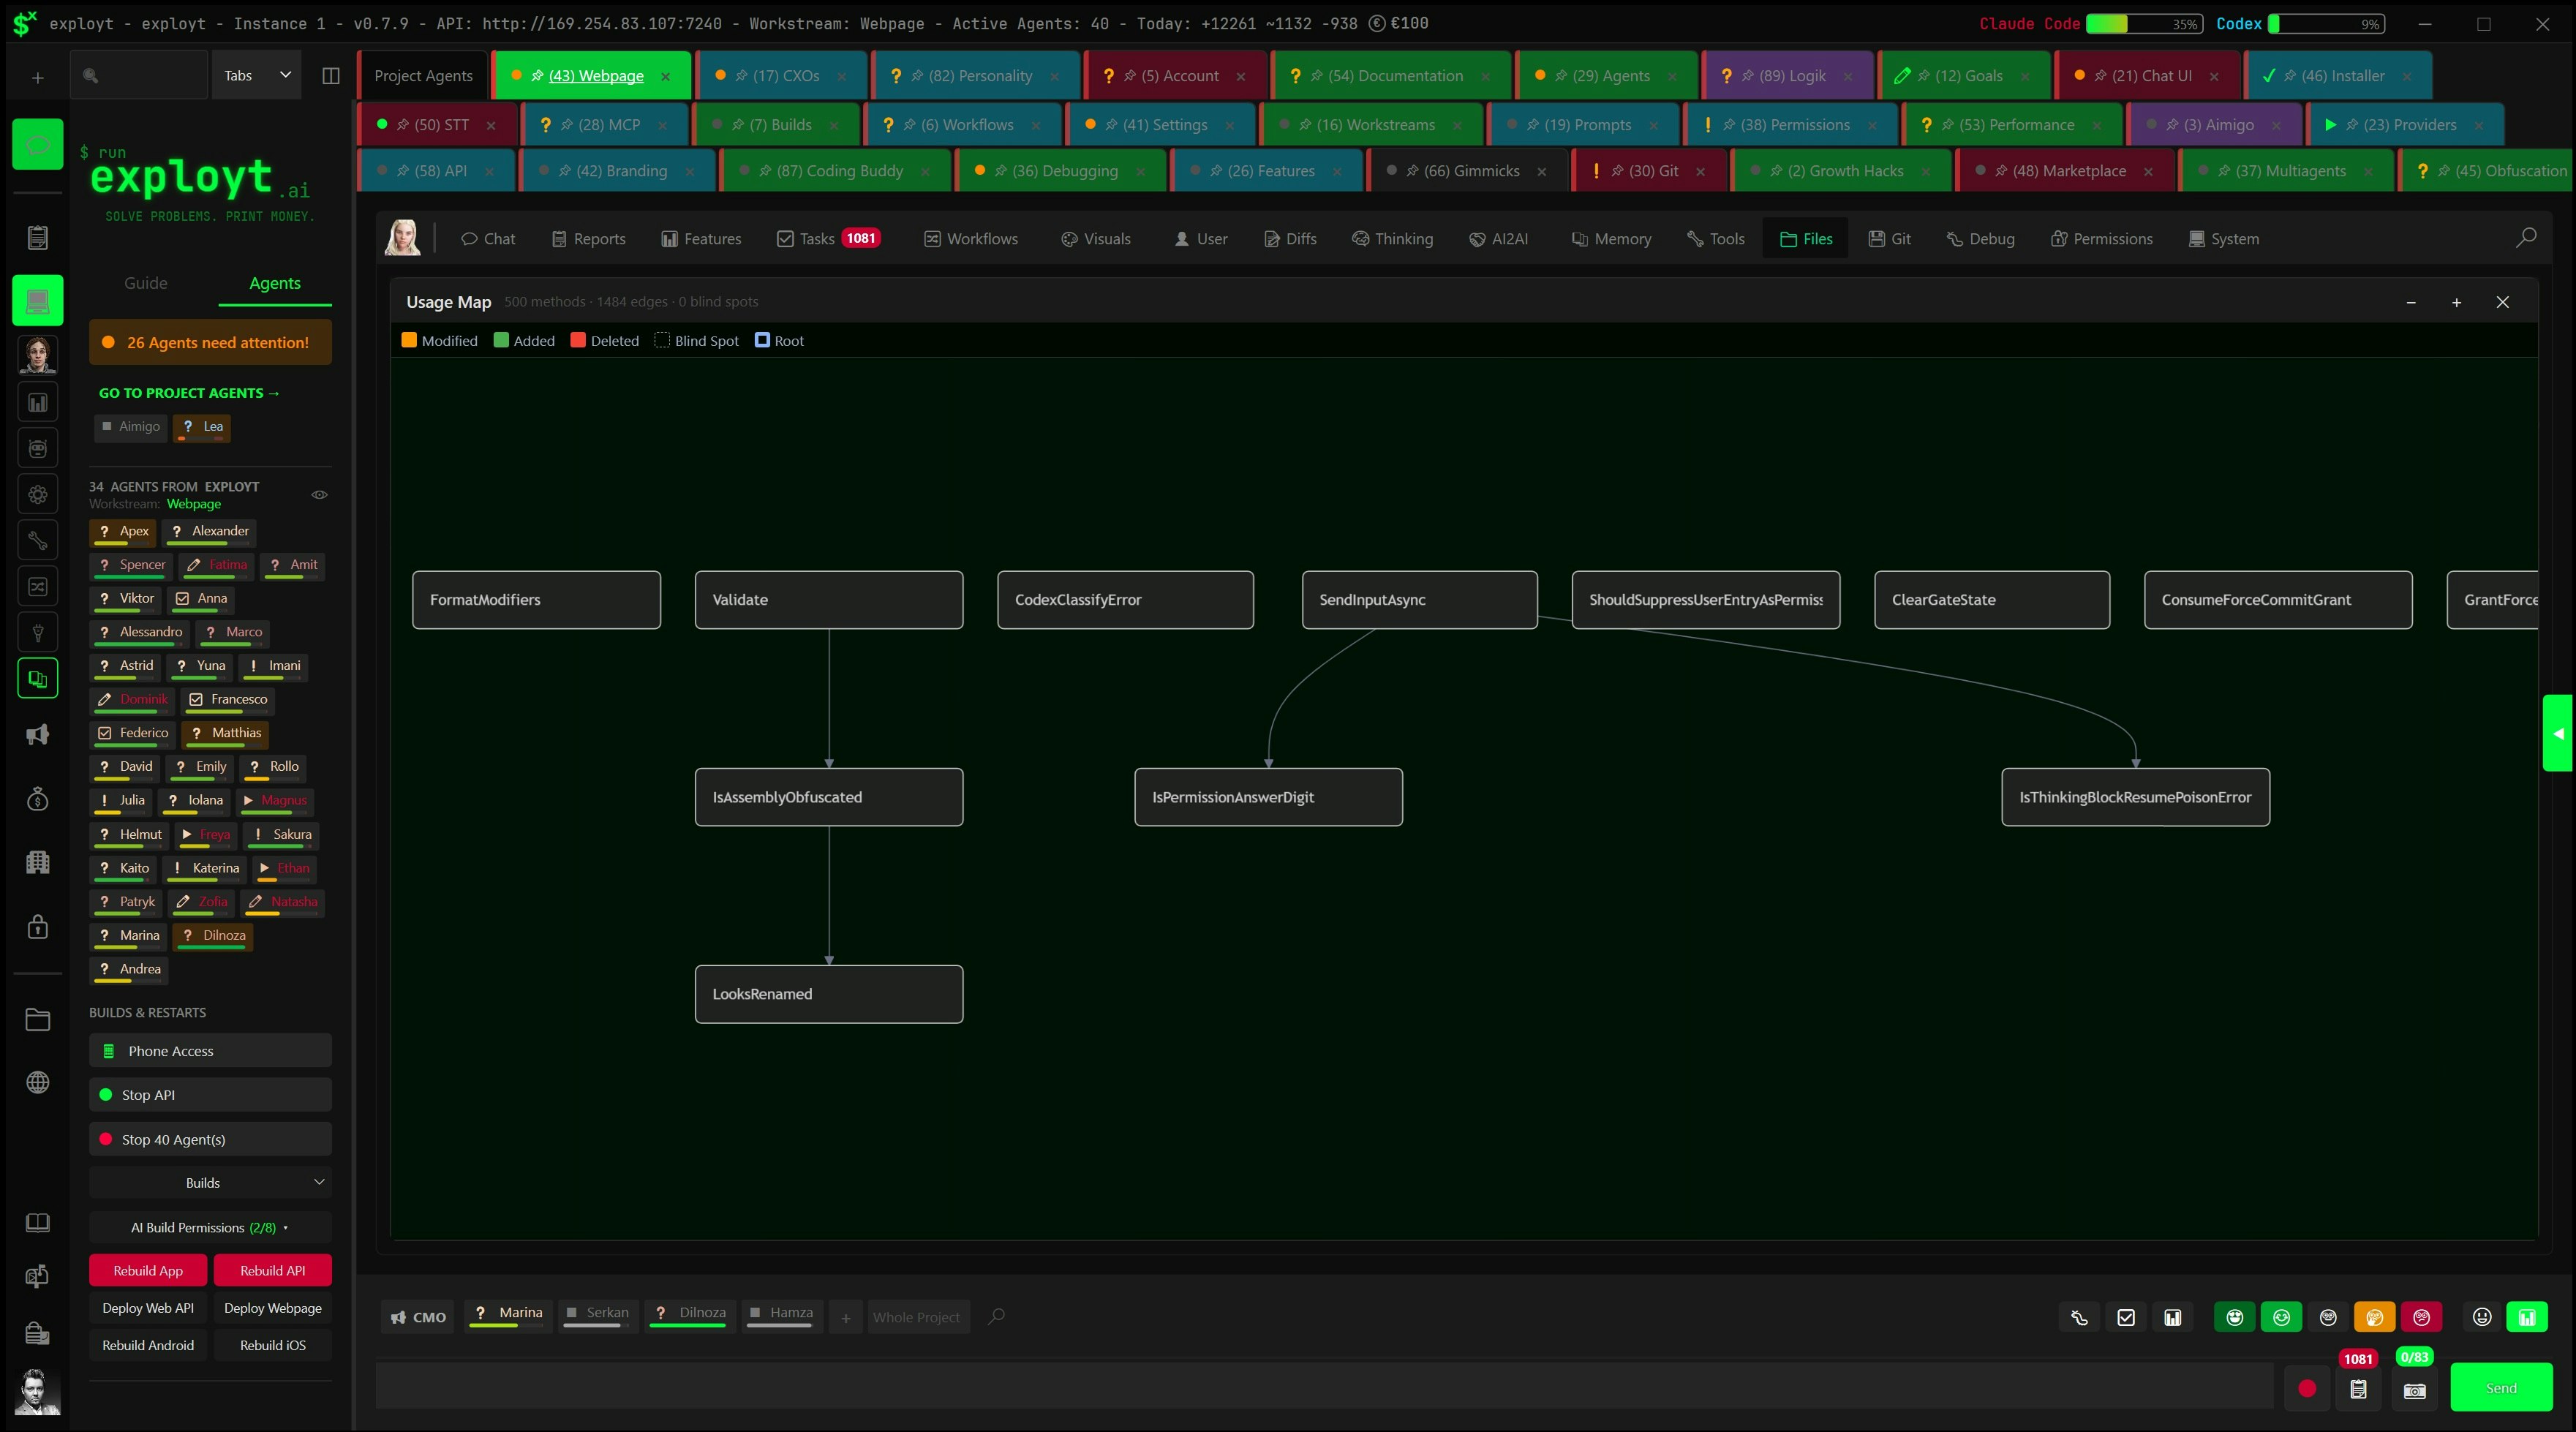Viewport: 2576px width, 1432px height.
Task: Open the gear settings sidebar icon
Action: click(38, 494)
